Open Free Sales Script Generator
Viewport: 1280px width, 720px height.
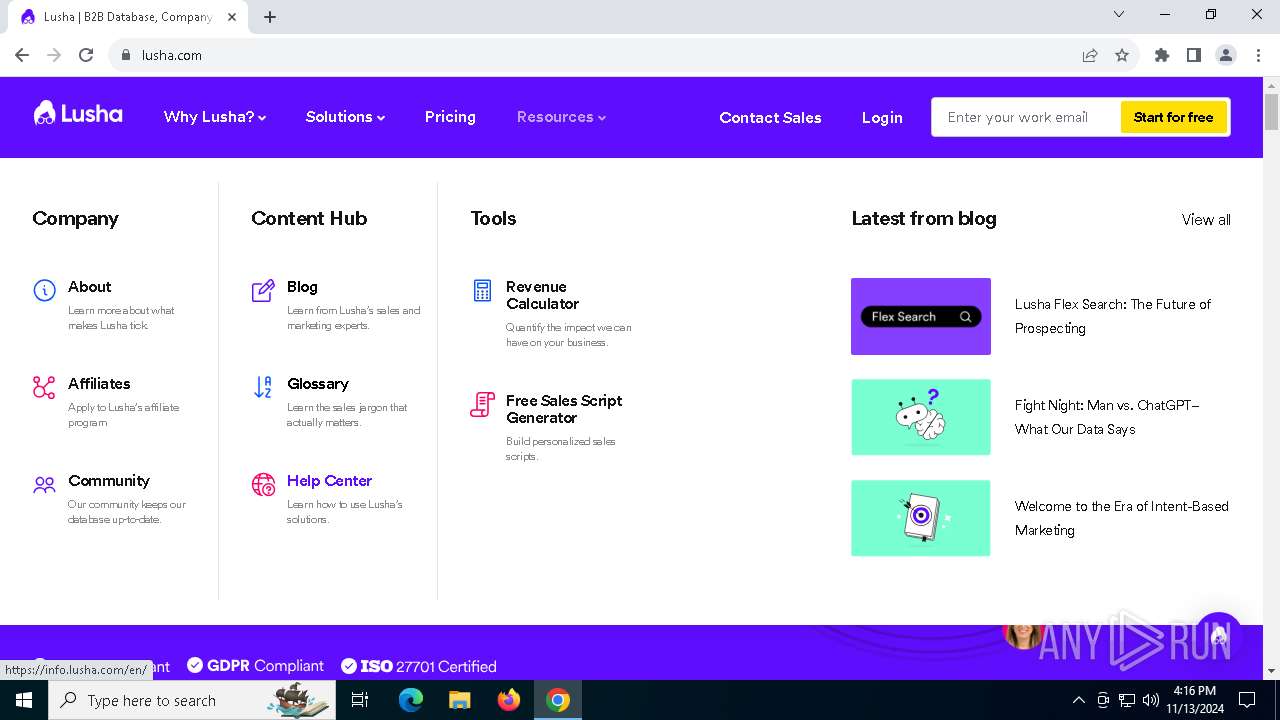point(564,409)
